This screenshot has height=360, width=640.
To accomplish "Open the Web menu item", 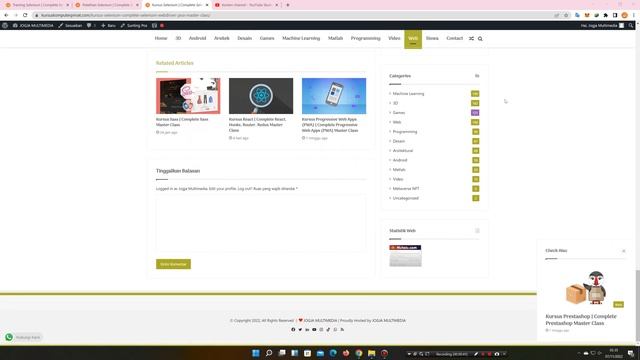I will click(x=413, y=39).
